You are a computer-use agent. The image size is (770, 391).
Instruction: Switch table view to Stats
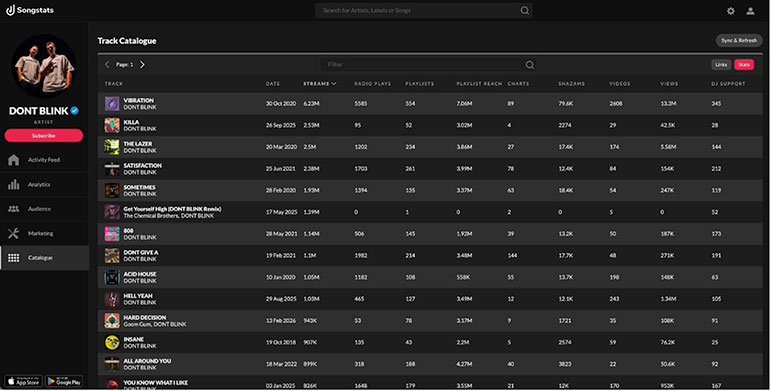pos(744,64)
